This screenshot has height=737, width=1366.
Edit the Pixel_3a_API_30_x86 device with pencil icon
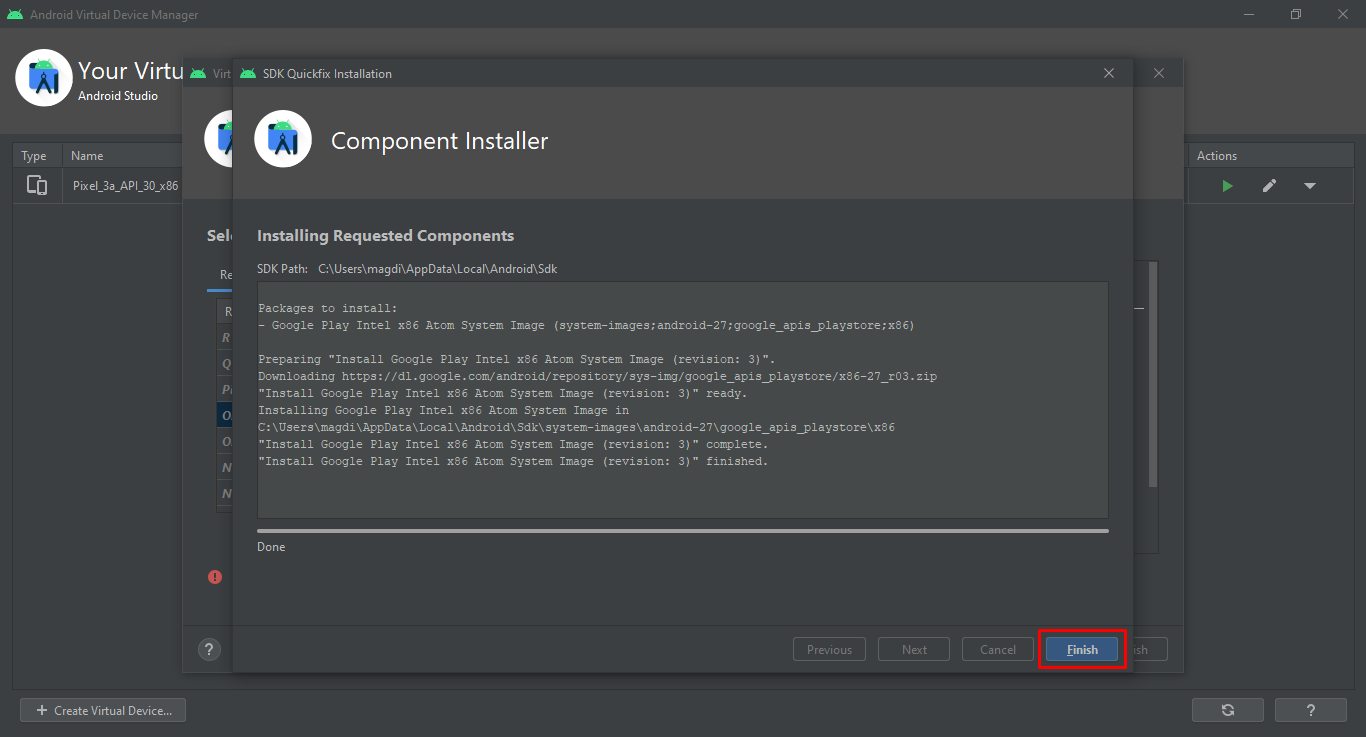tap(1269, 186)
